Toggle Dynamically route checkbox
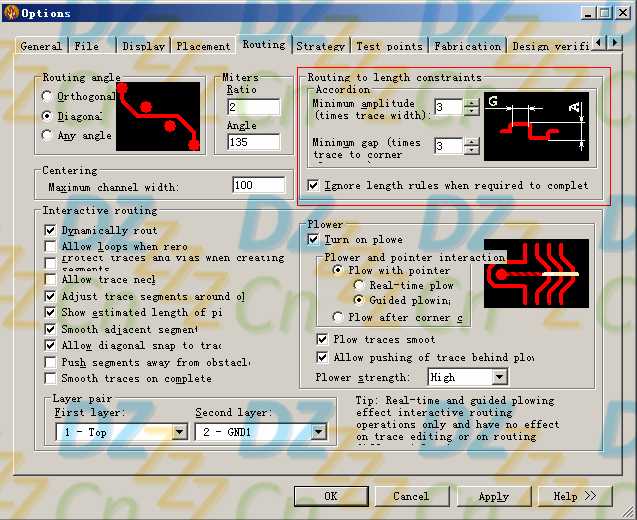This screenshot has width=637, height=520. coord(50,230)
